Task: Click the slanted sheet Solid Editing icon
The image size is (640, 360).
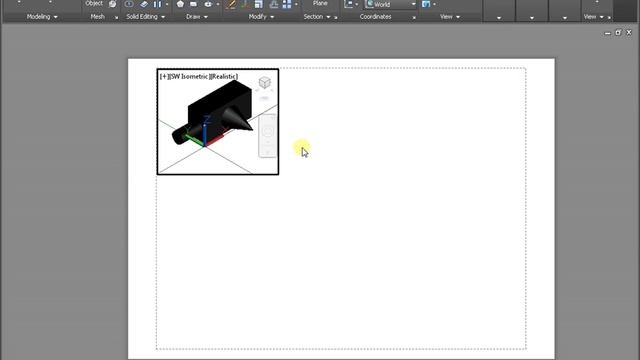Action: [144, 4]
